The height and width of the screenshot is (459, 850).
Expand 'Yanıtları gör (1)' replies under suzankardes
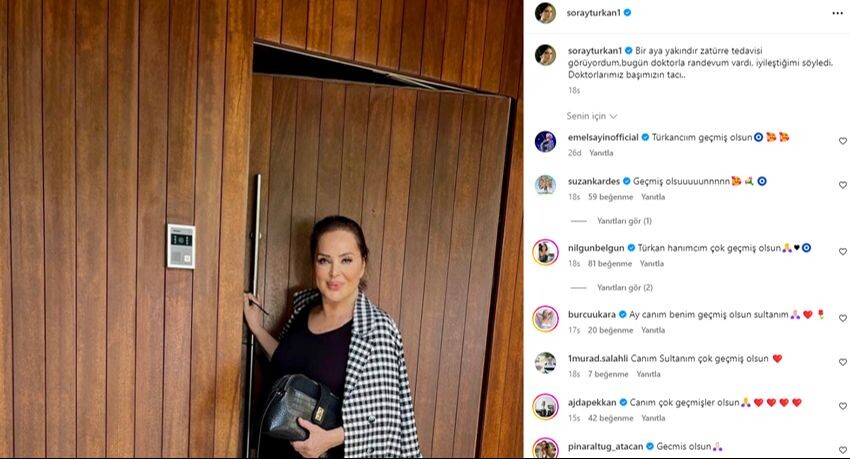click(x=624, y=221)
